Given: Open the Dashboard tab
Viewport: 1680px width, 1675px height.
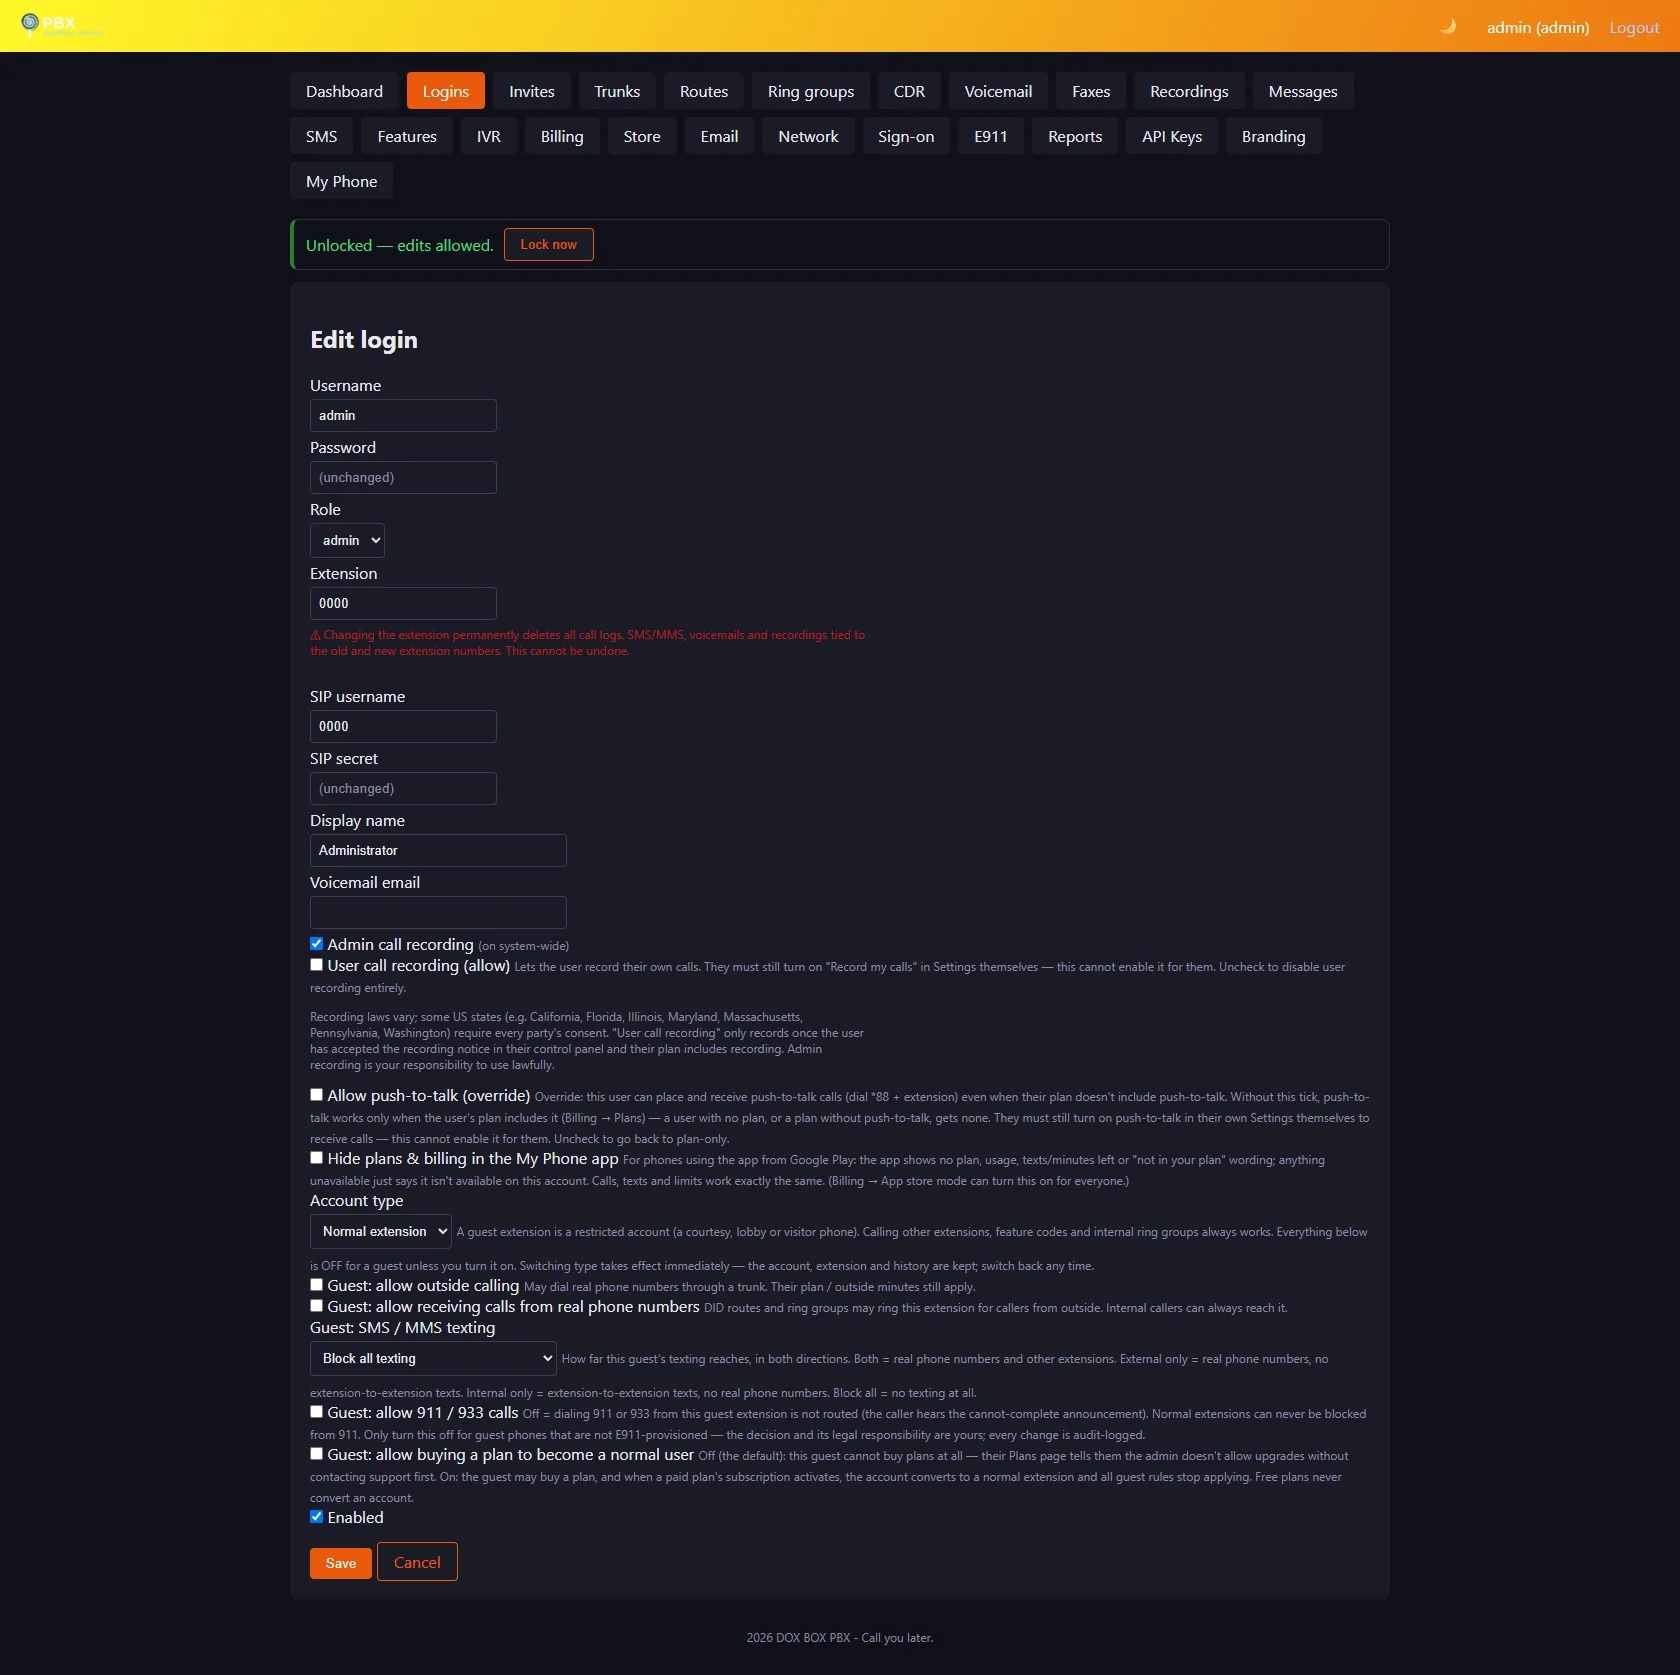Looking at the screenshot, I should tap(344, 91).
